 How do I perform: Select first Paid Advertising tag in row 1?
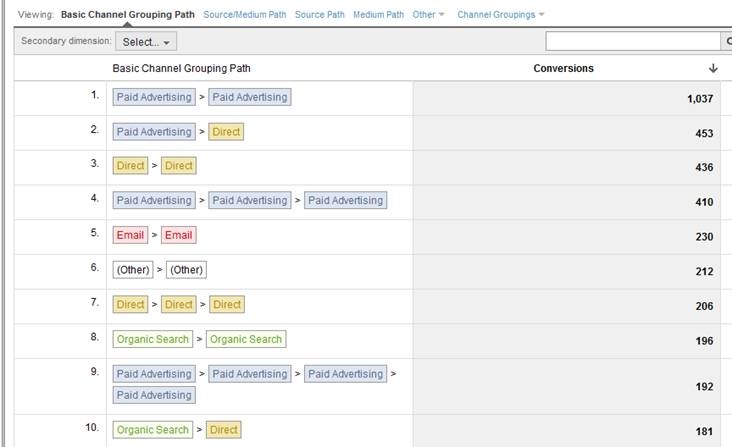pos(153,97)
